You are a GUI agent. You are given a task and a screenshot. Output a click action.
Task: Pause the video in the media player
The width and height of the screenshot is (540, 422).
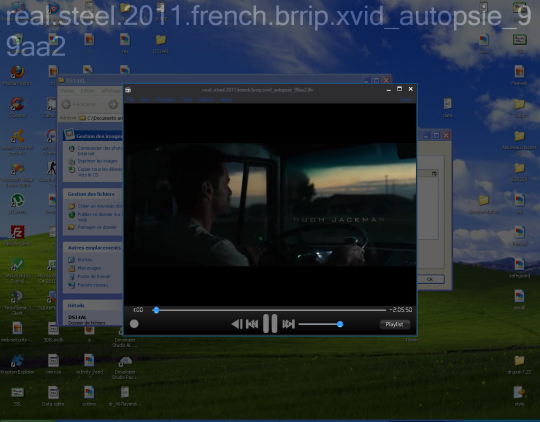coord(270,323)
